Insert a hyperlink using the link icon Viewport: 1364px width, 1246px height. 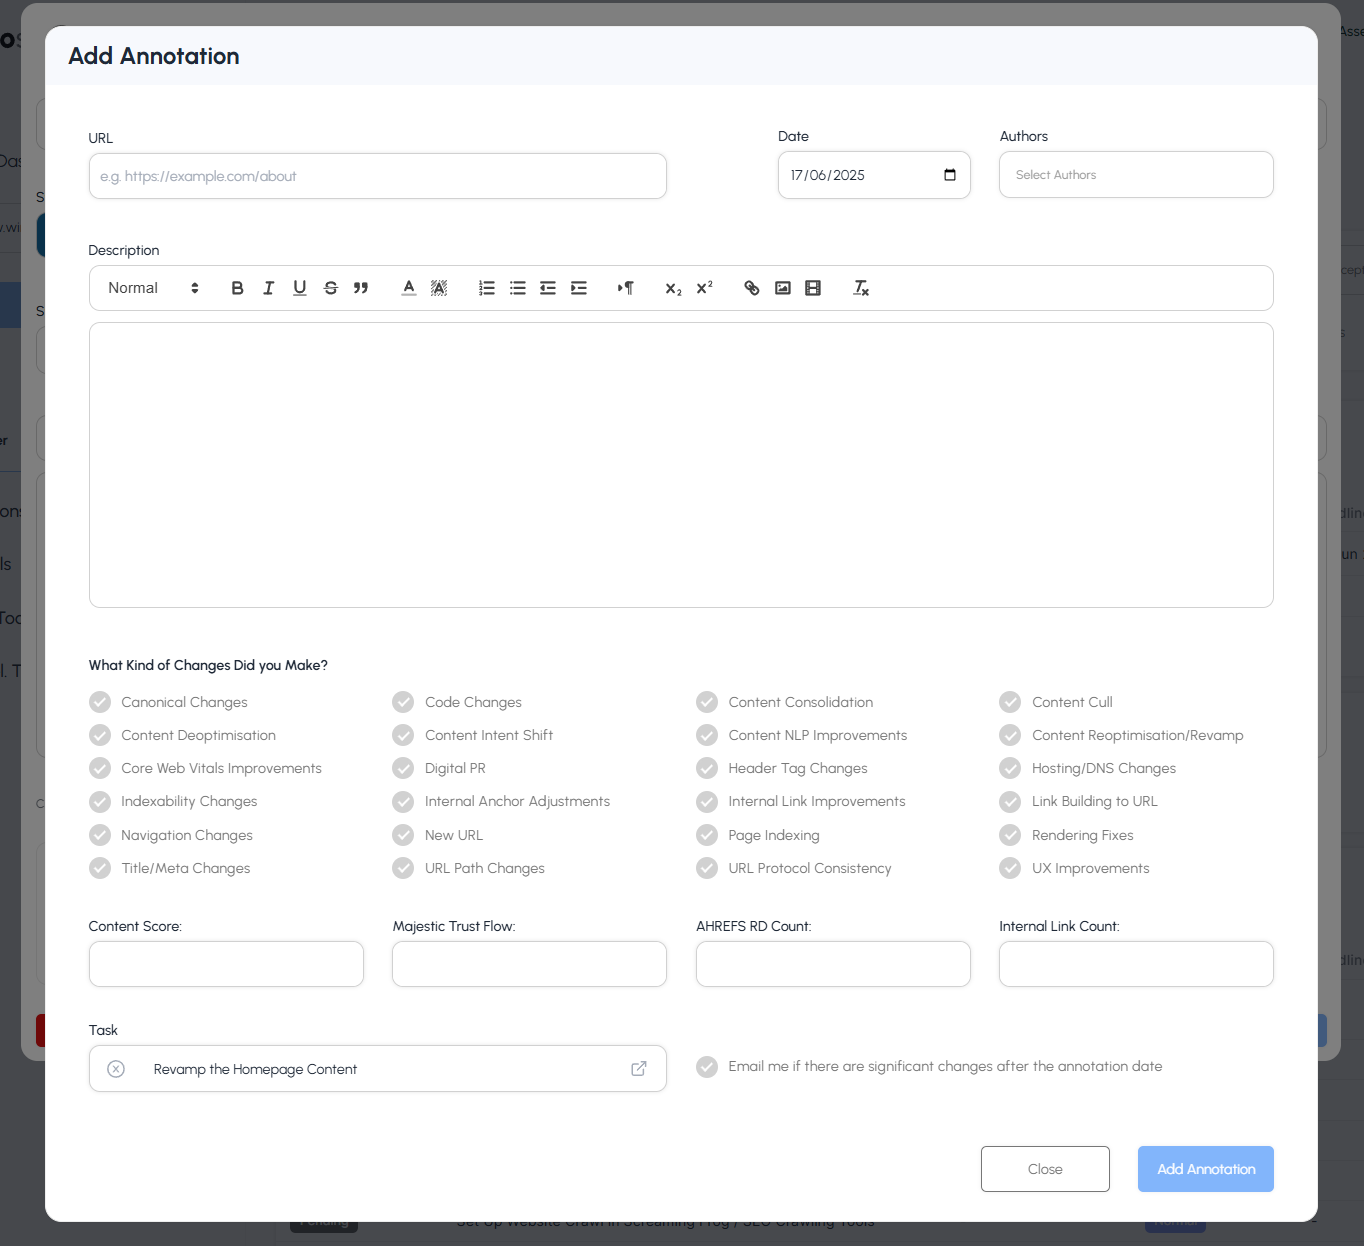(752, 288)
